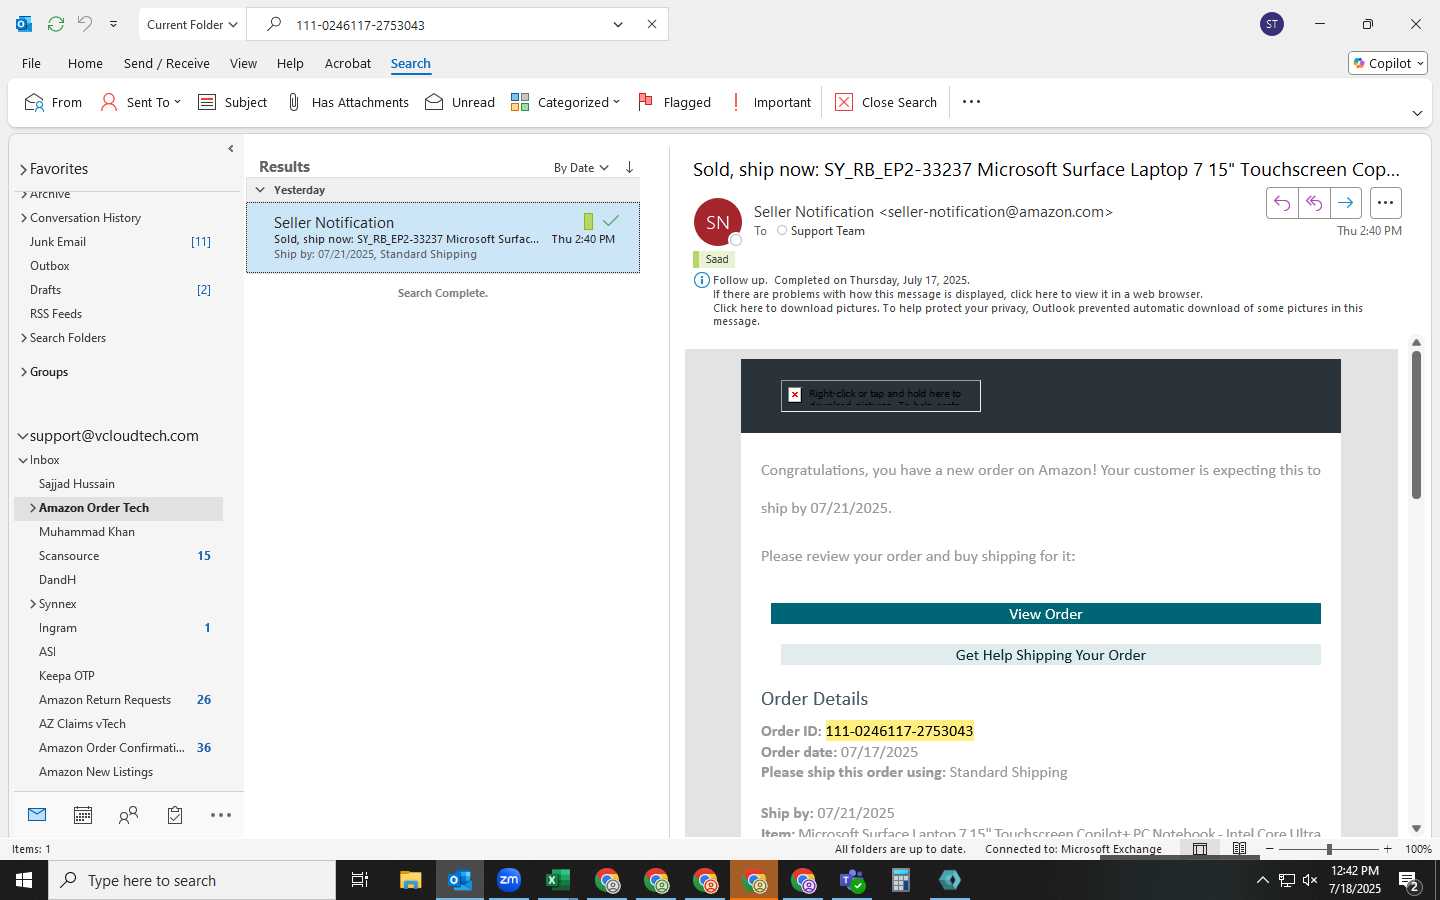The width and height of the screenshot is (1440, 900).
Task: Refine search by Subject
Action: pos(232,102)
